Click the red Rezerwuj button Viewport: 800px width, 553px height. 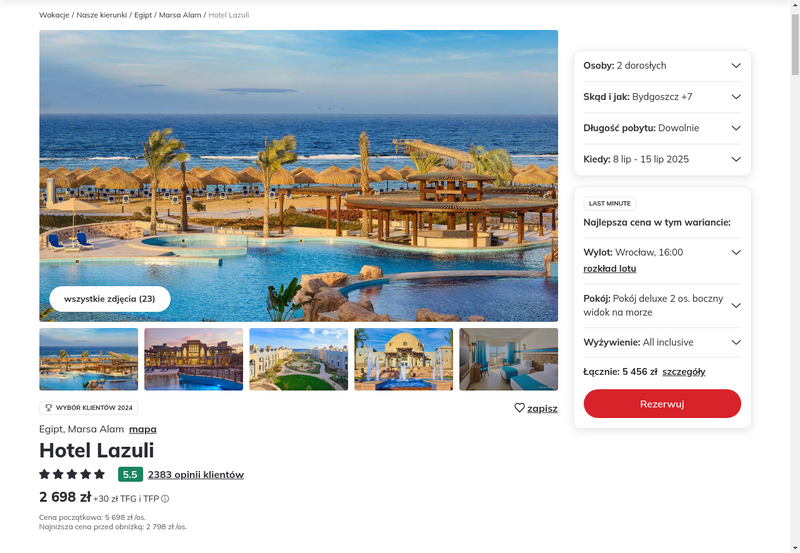[662, 404]
